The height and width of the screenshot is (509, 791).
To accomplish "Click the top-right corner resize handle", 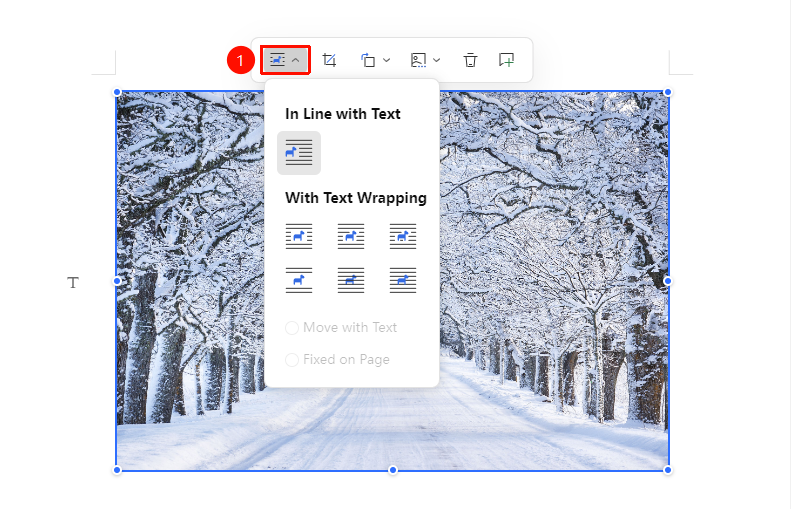I will 668,92.
